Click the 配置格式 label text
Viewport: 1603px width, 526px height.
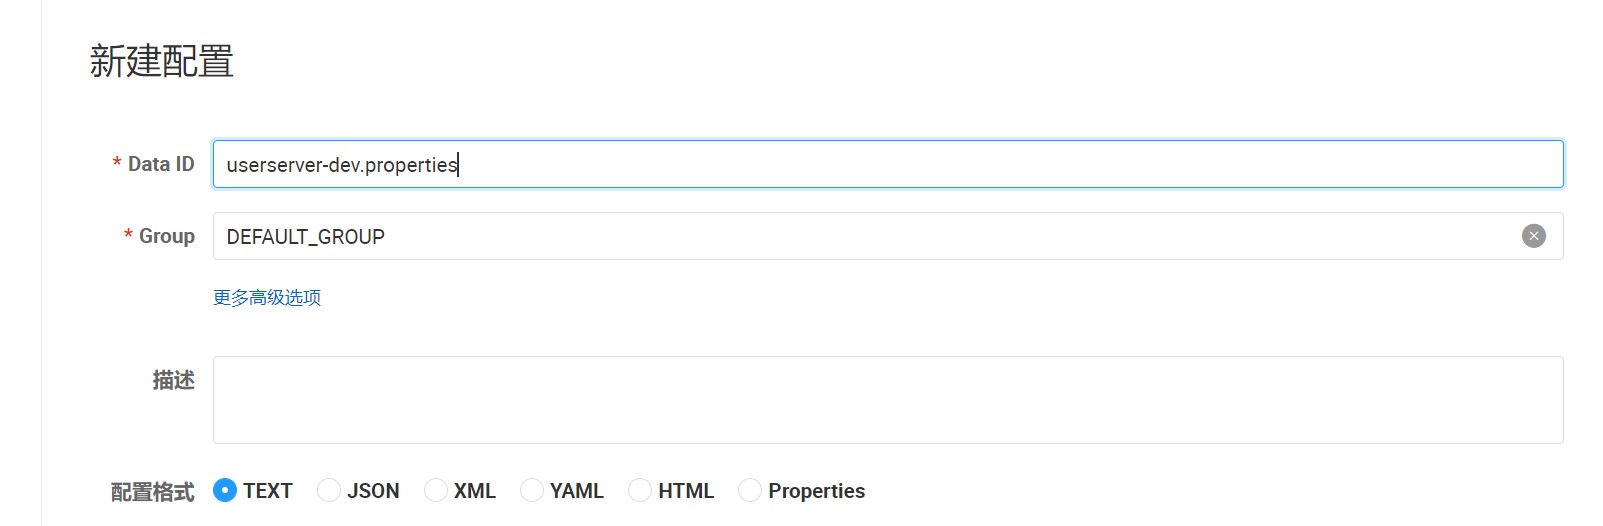[x=152, y=491]
